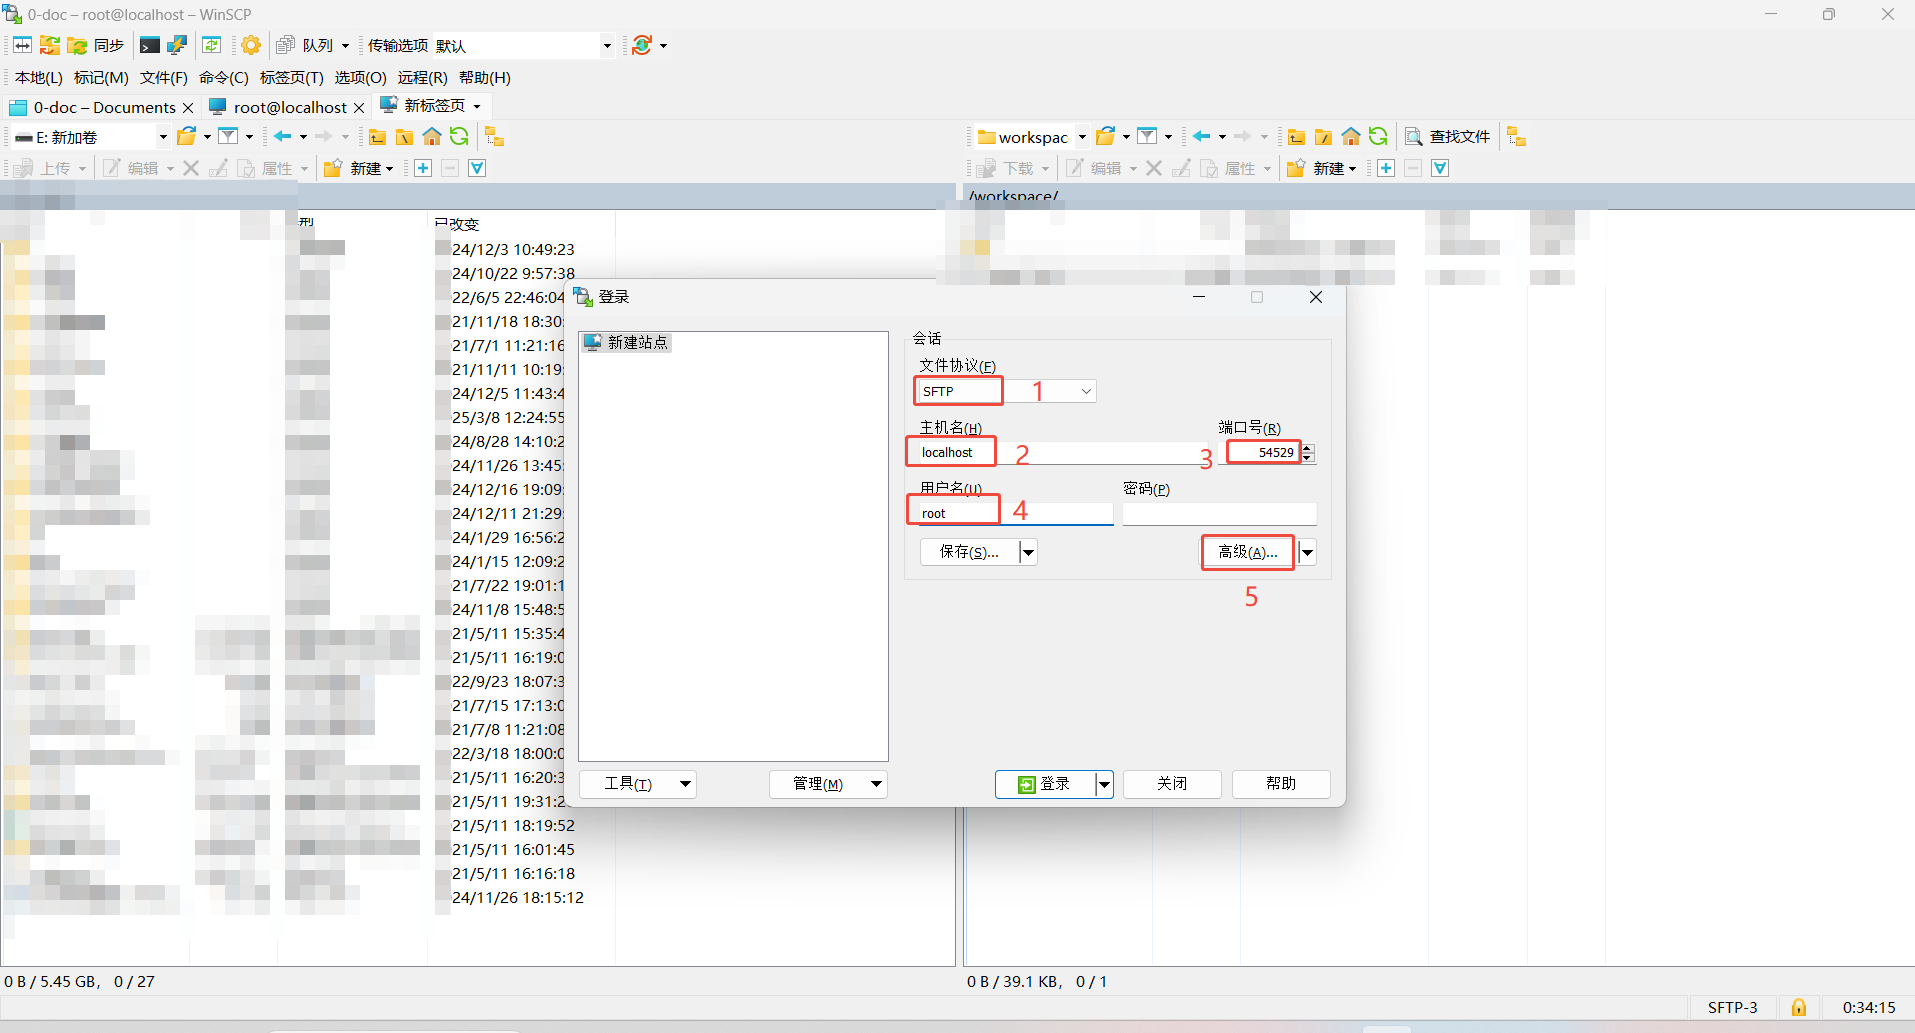
Task: Open the 命令(C) menu
Action: 223,77
